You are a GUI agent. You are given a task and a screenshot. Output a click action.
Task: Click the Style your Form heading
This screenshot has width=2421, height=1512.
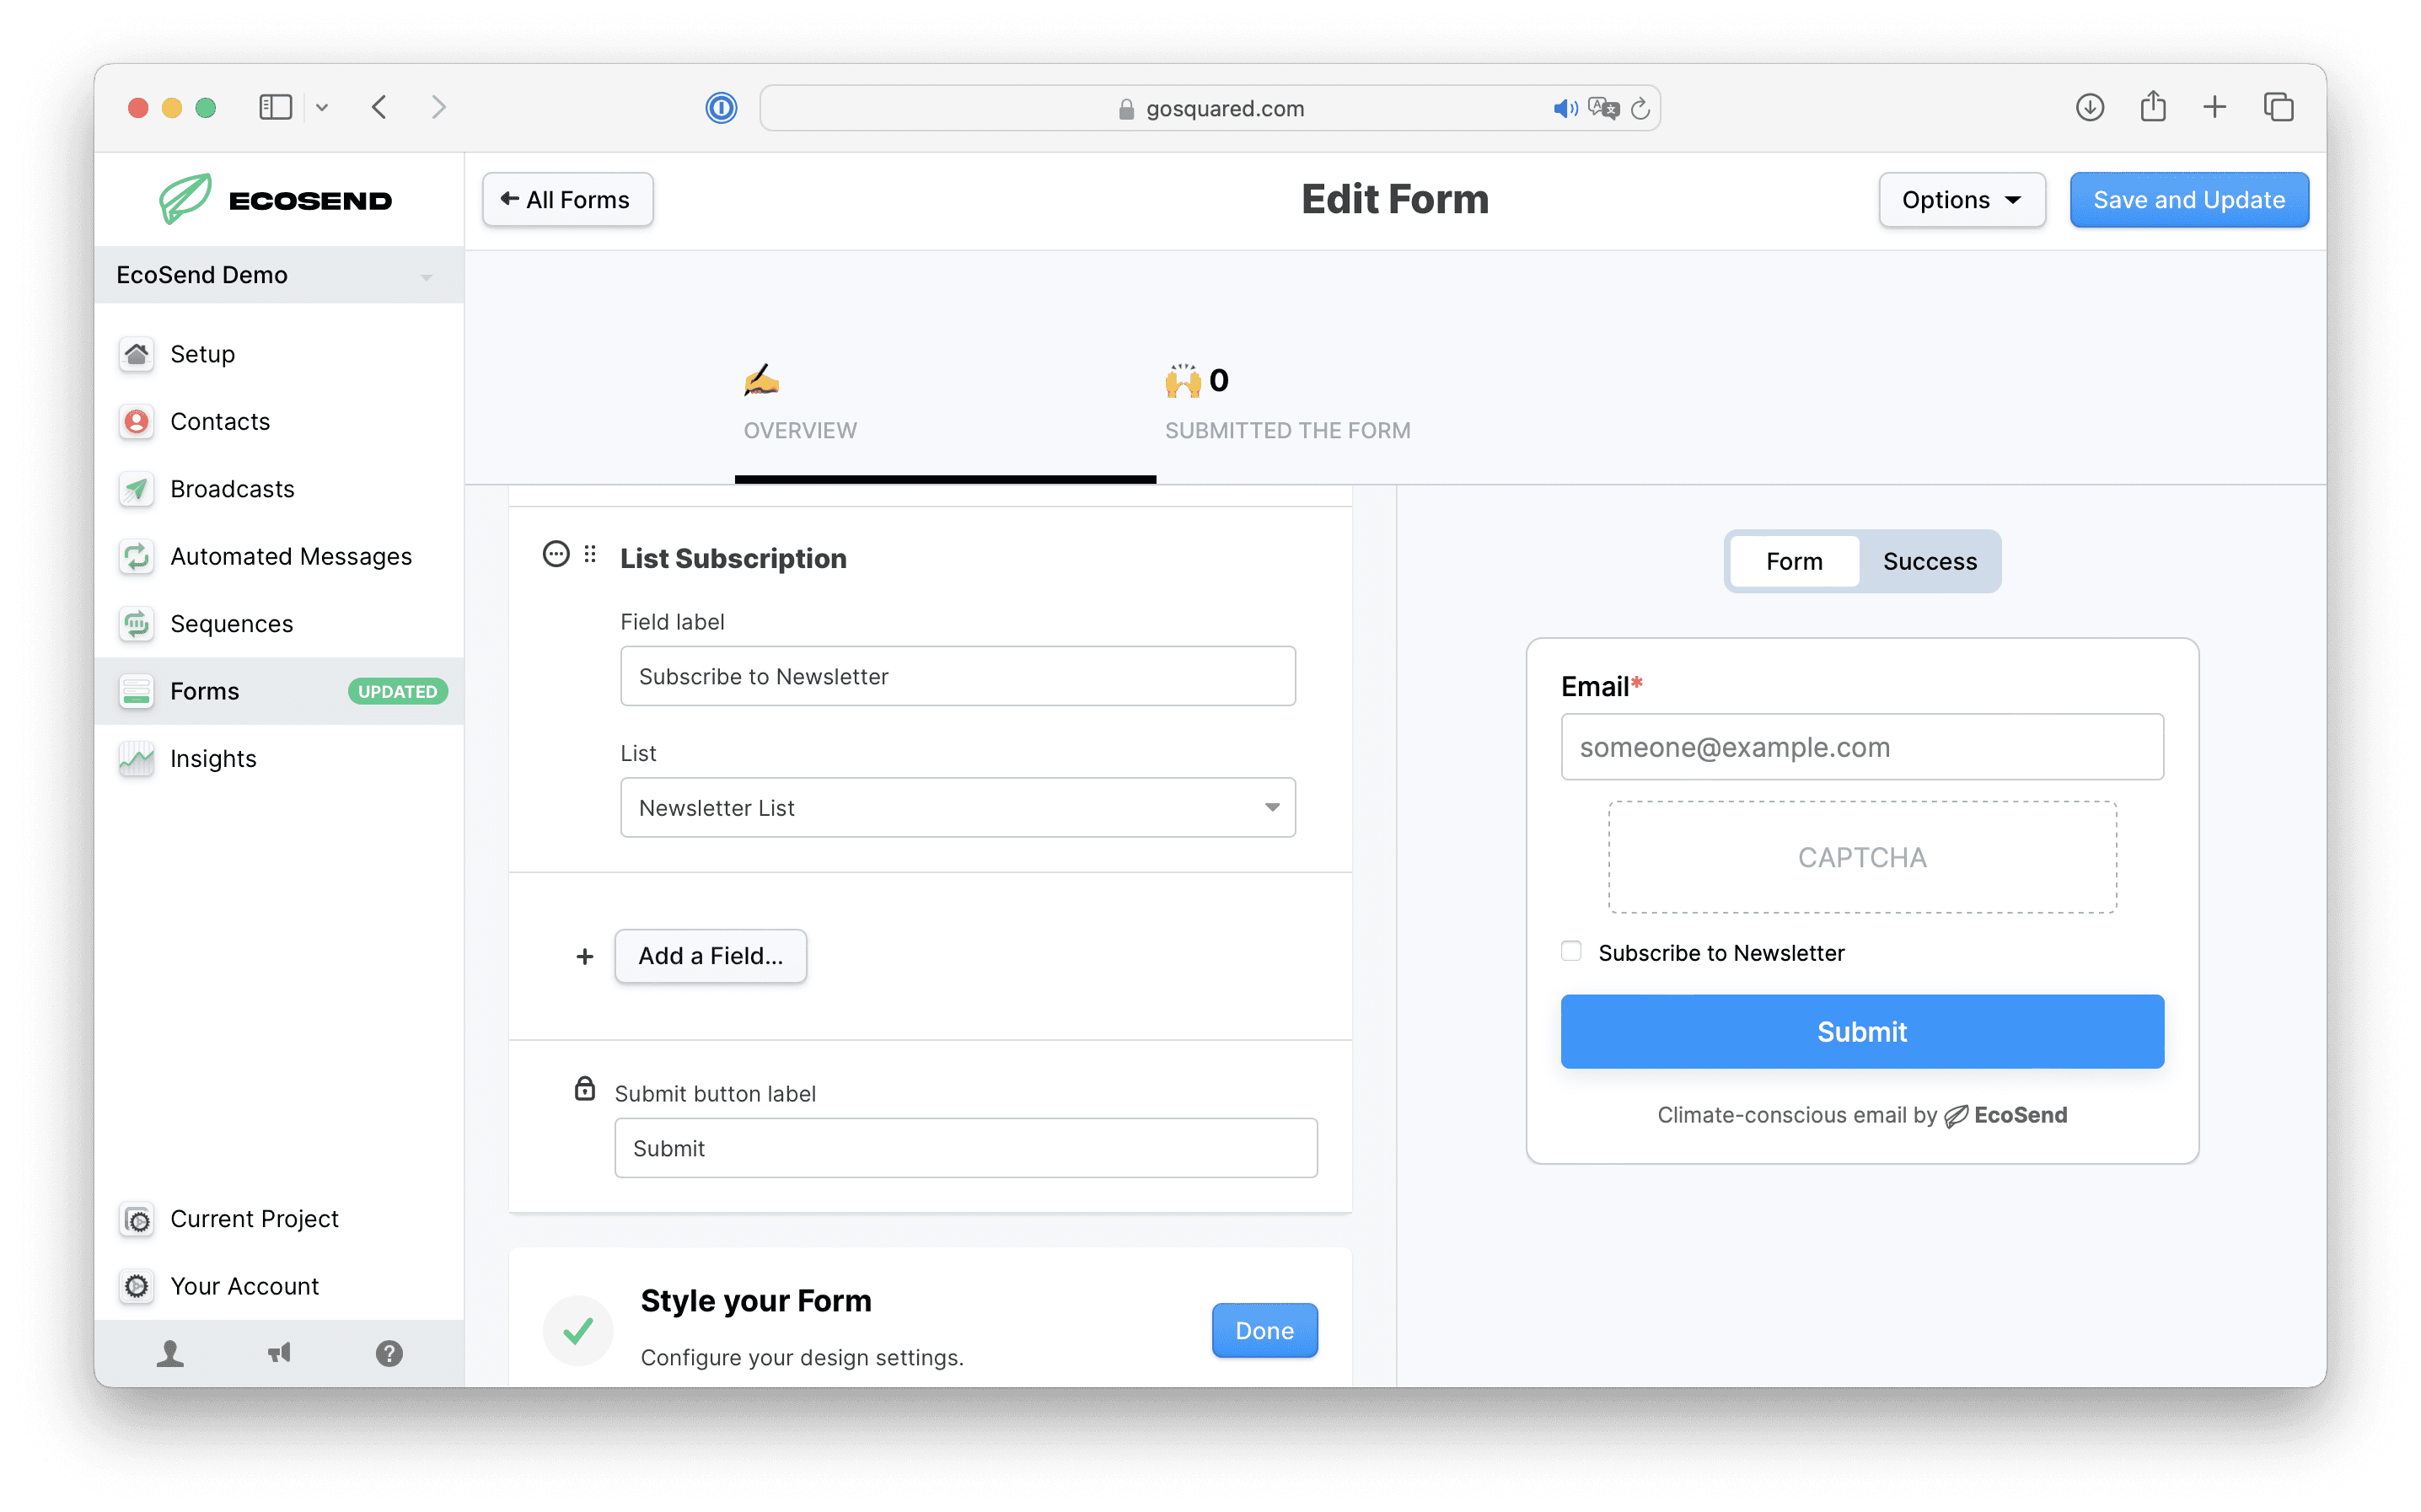click(756, 1301)
